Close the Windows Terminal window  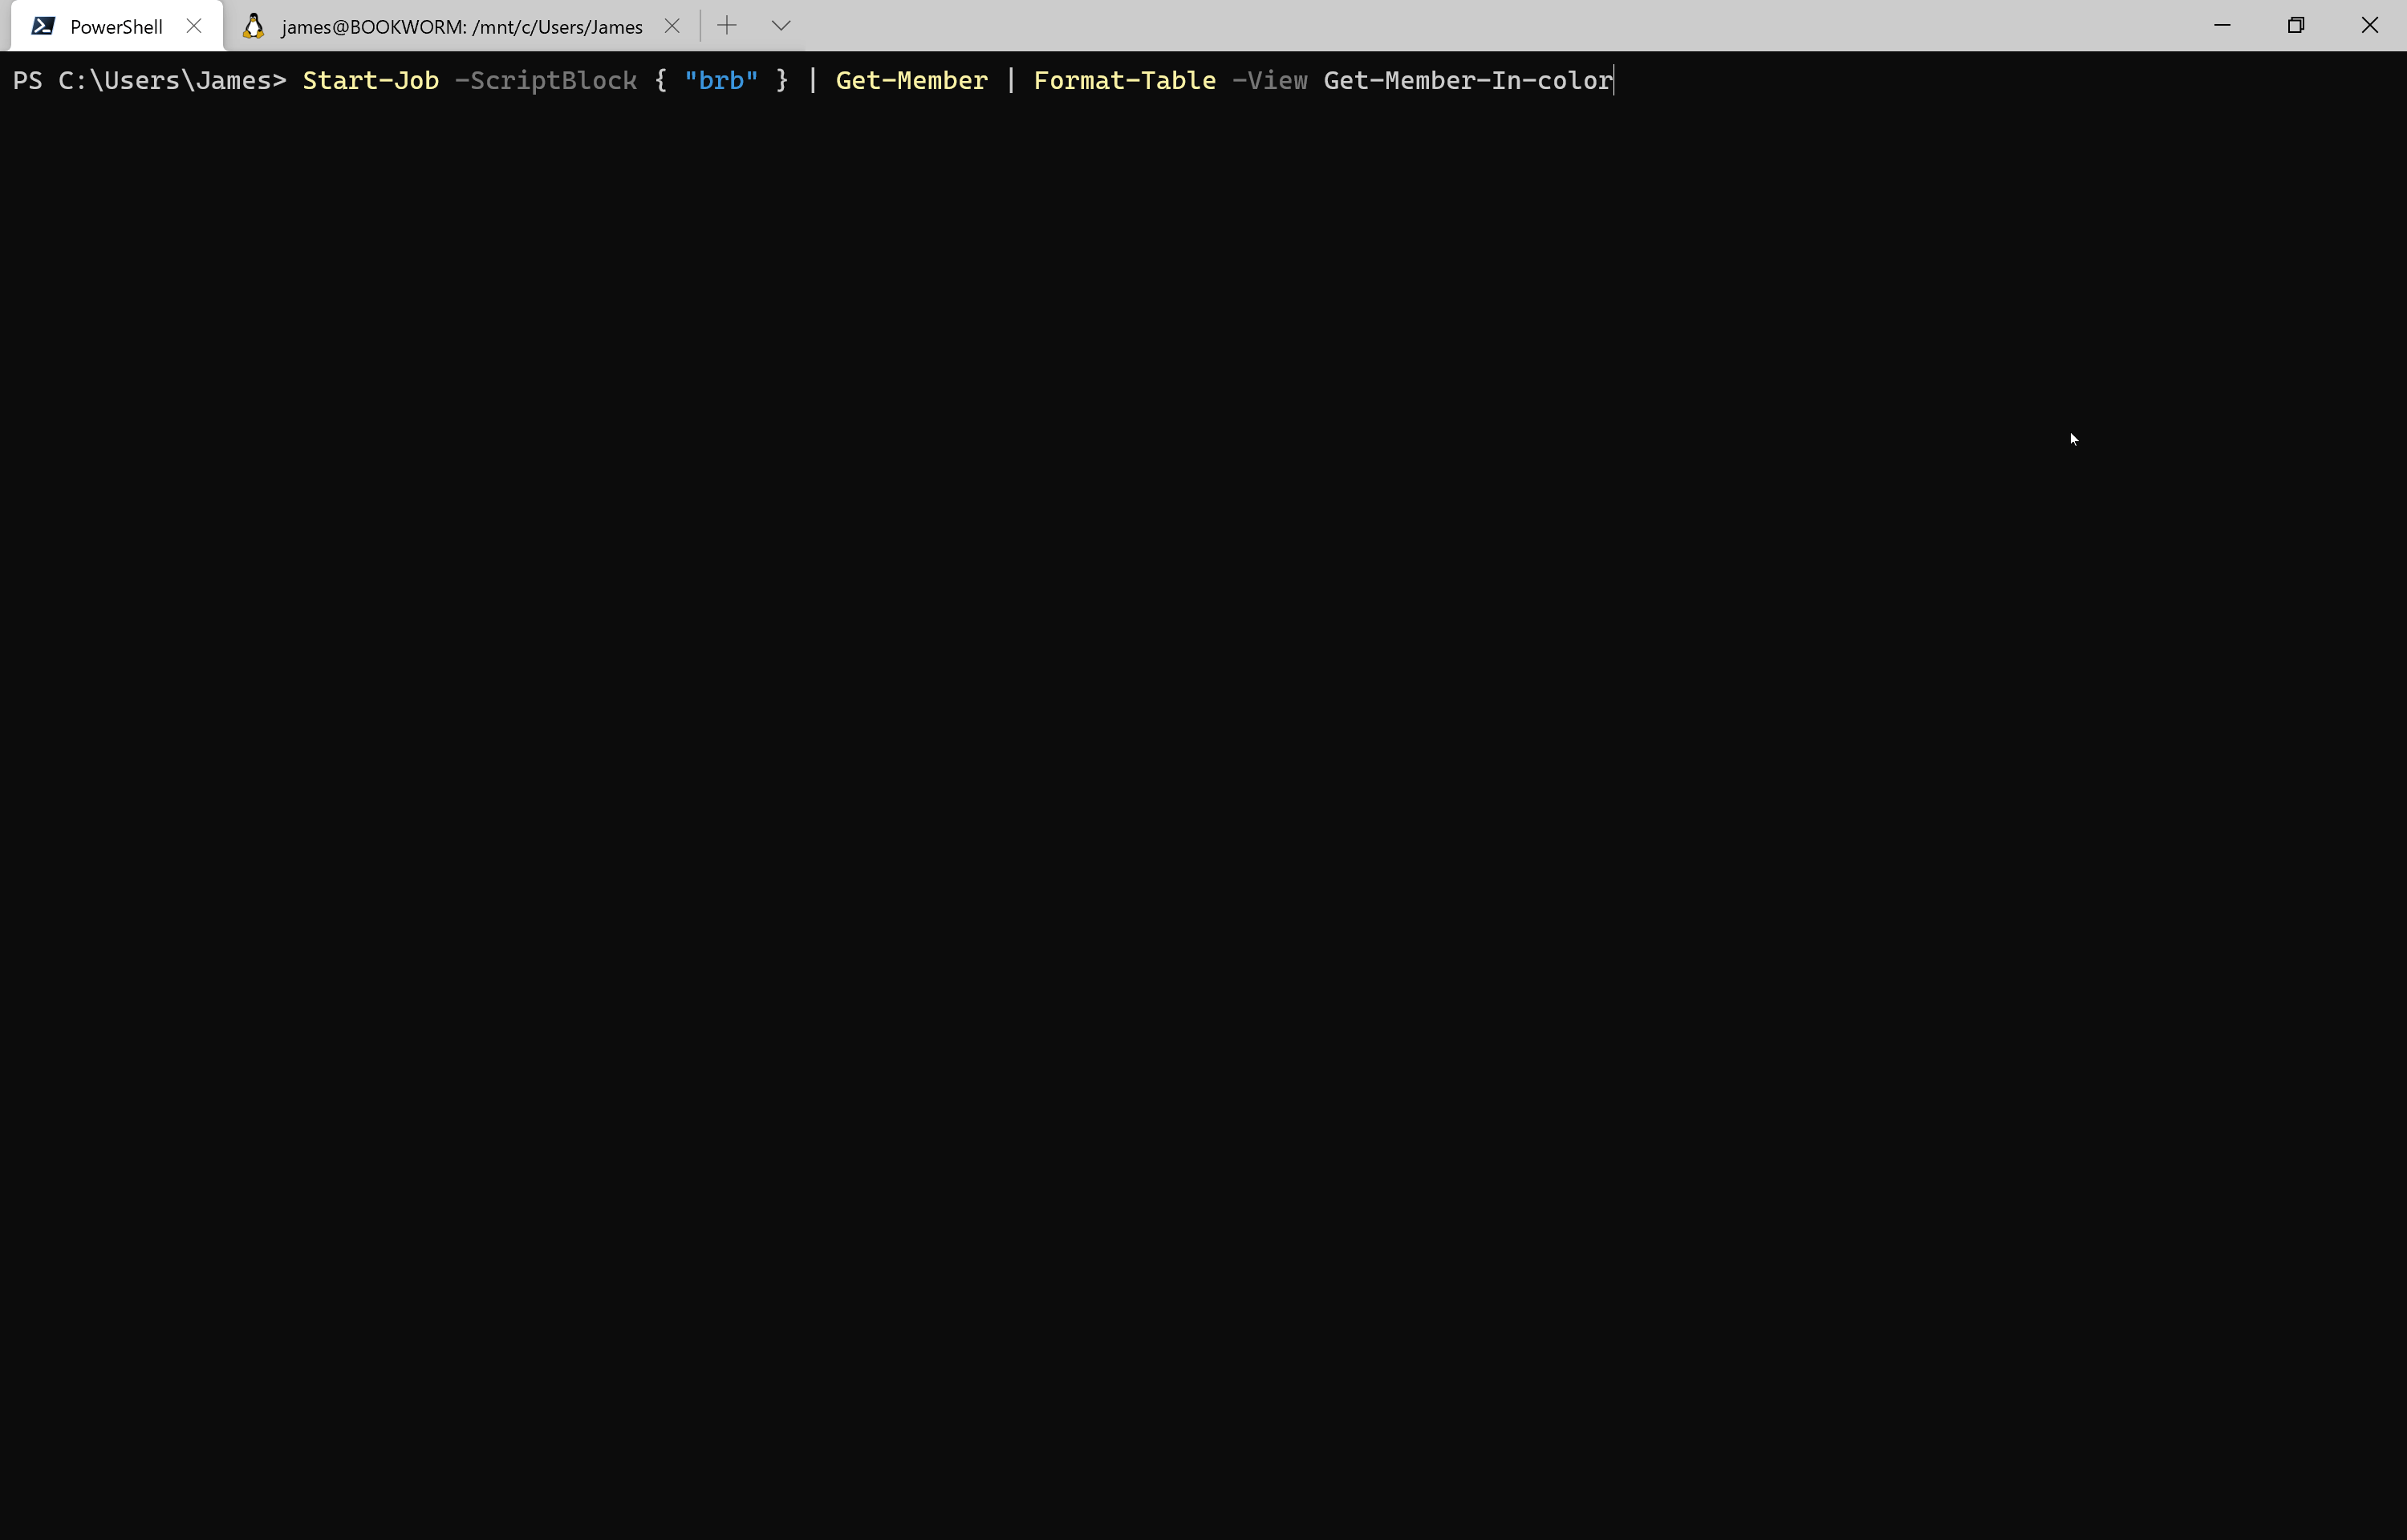click(x=2369, y=25)
